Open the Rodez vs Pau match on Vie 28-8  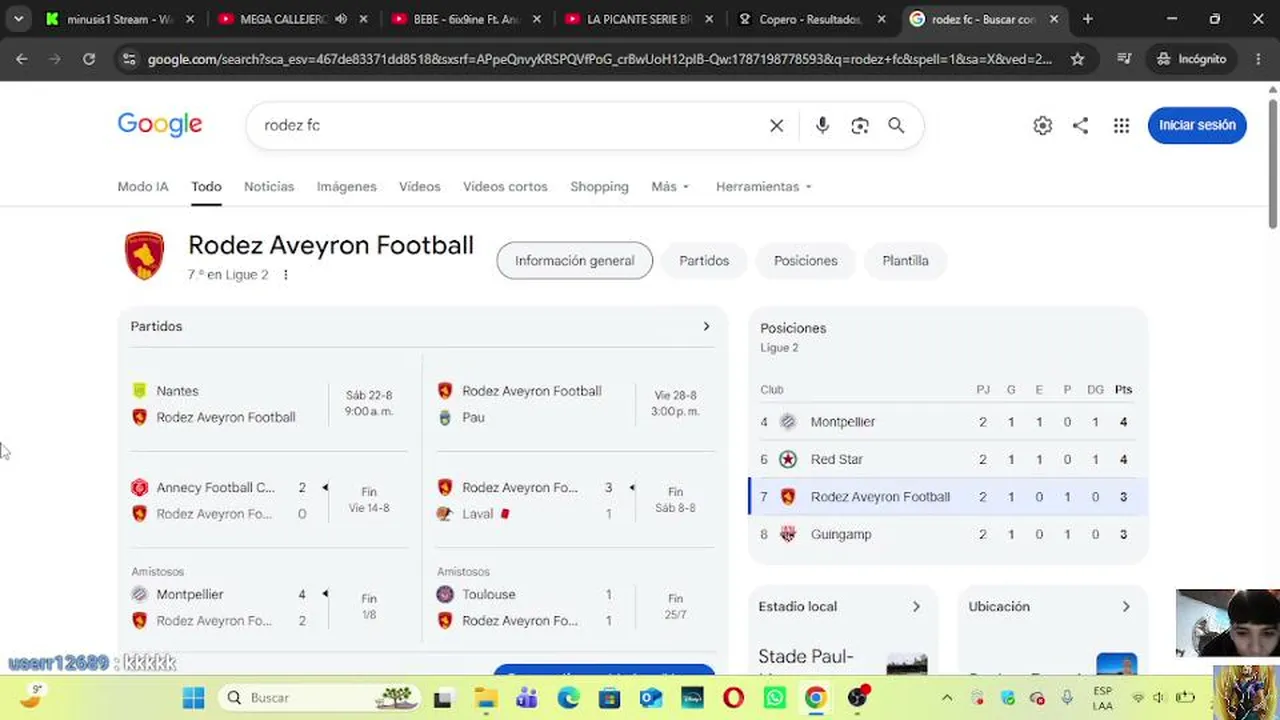point(575,404)
